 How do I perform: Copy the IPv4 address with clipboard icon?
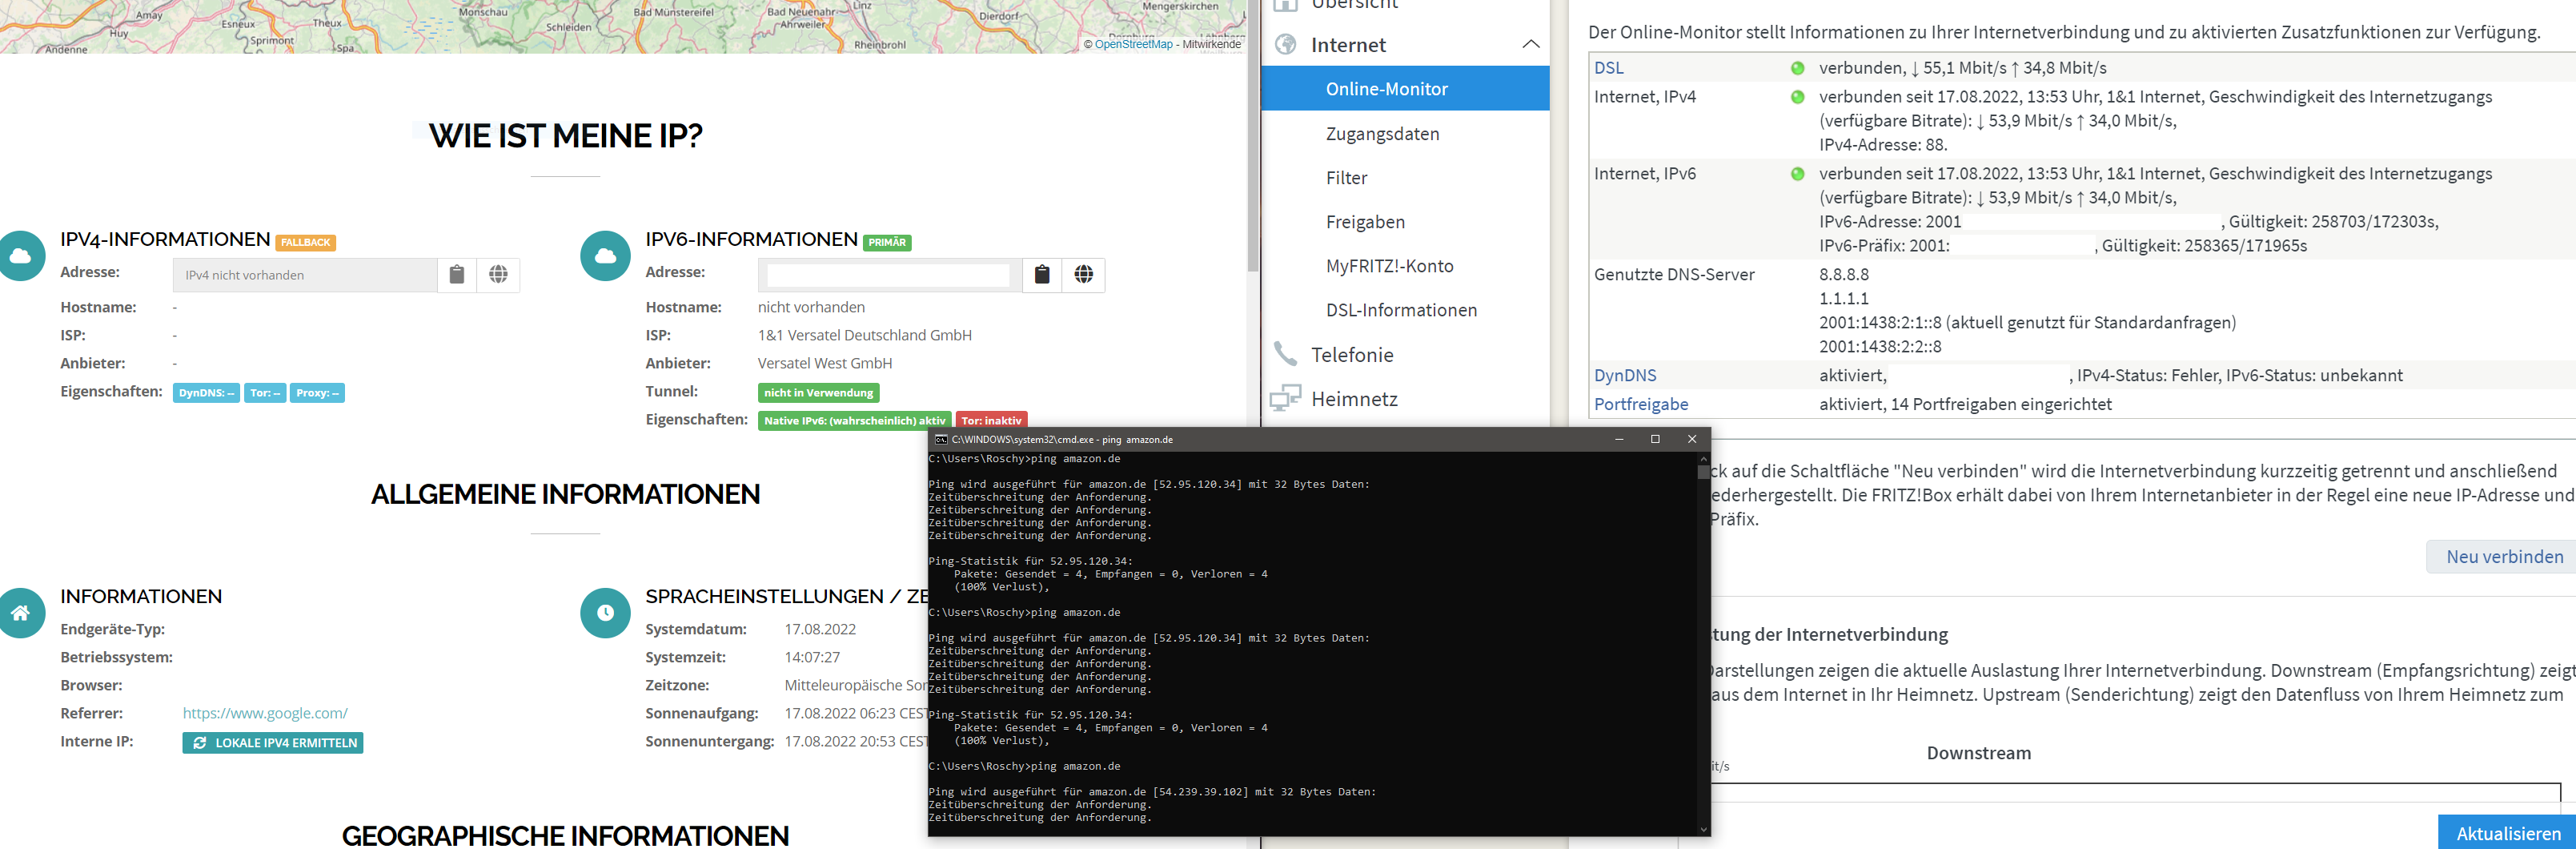(x=457, y=275)
